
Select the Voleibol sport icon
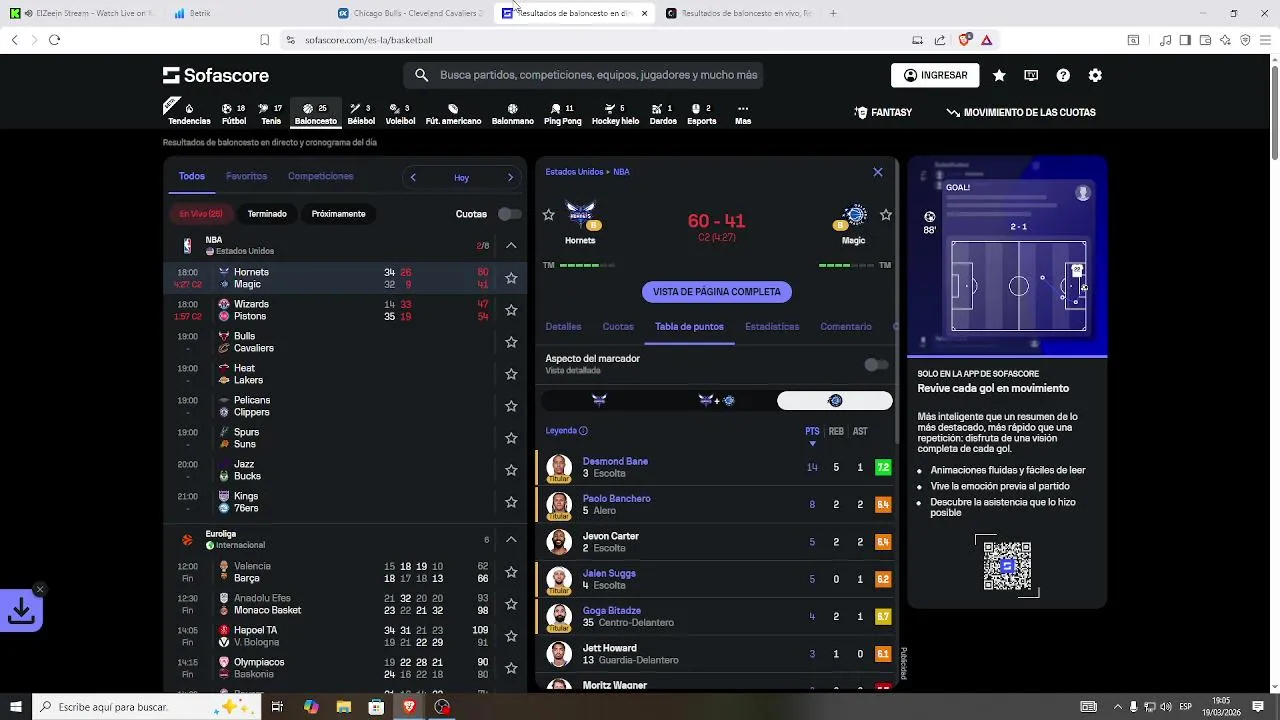point(400,114)
